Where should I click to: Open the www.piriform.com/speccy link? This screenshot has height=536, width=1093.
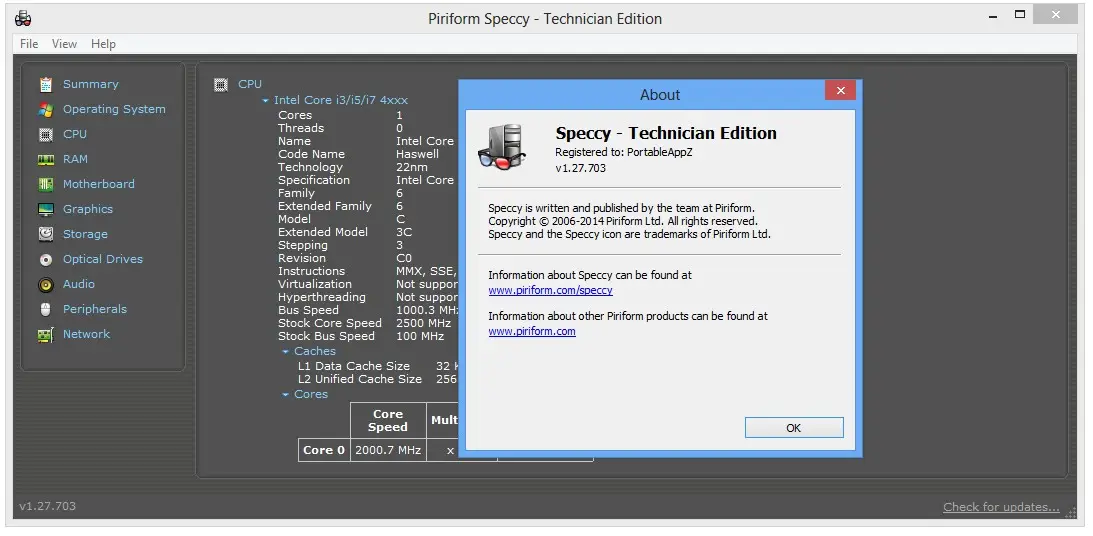[551, 291]
